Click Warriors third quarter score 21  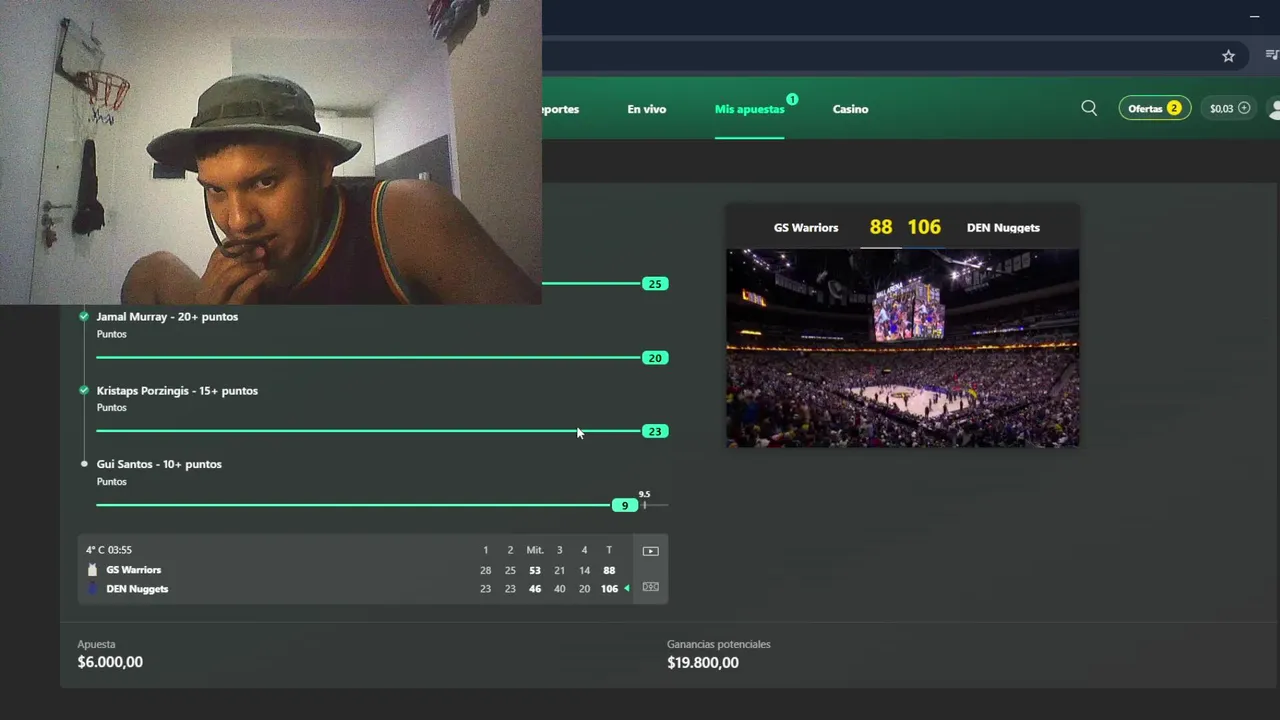(560, 570)
